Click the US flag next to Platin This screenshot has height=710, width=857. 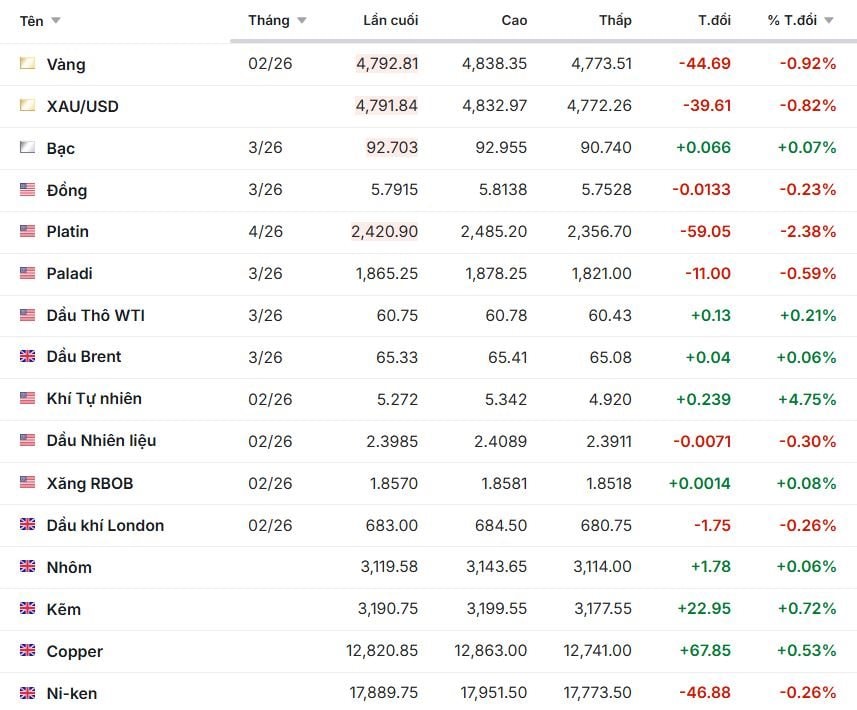pyautogui.click(x=27, y=231)
